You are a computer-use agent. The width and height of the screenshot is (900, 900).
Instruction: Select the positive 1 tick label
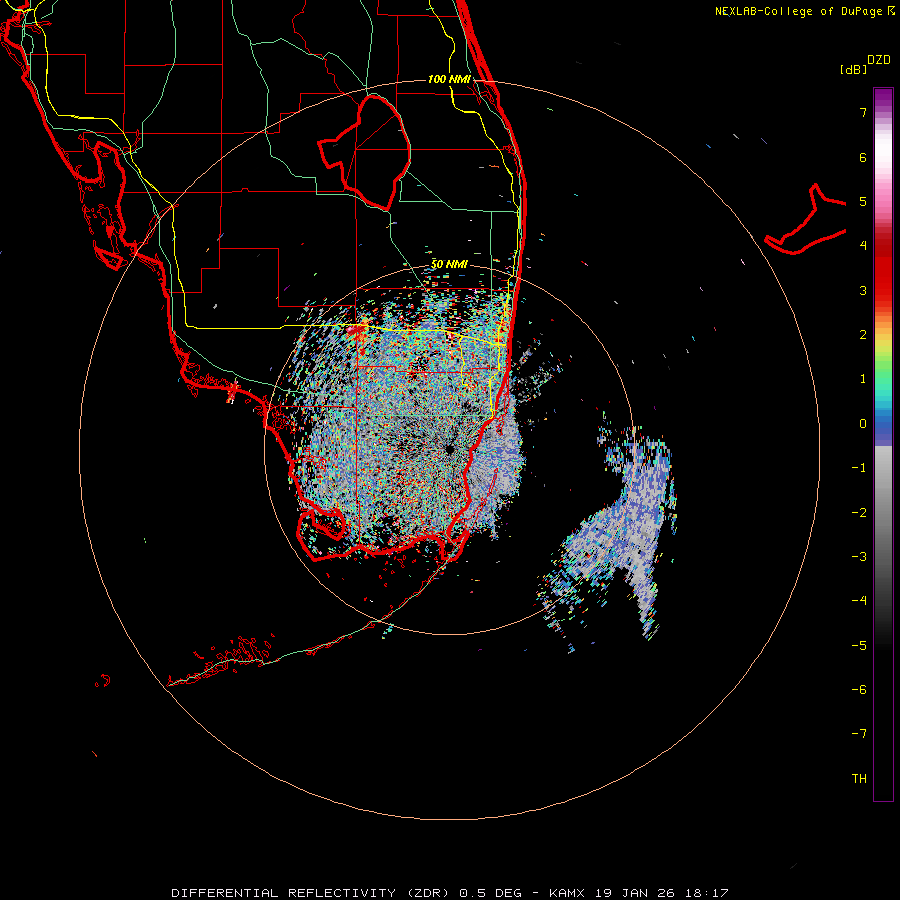[x=863, y=379]
